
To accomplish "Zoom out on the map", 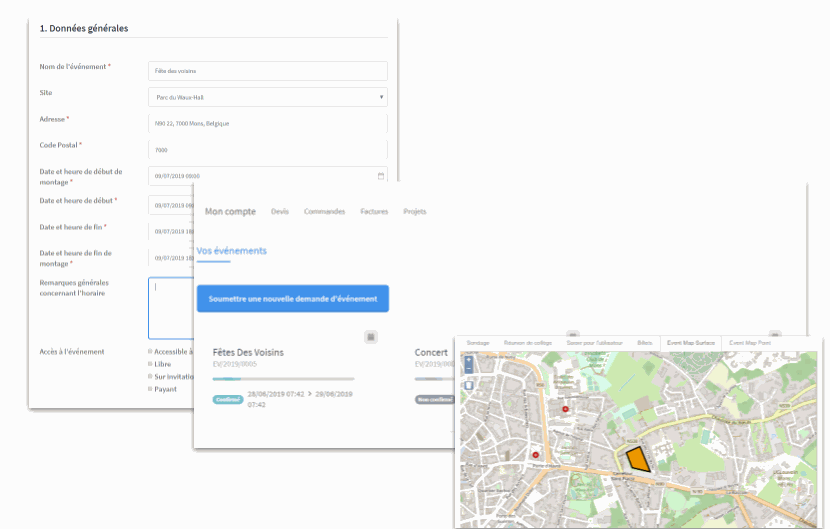I will 468,369.
